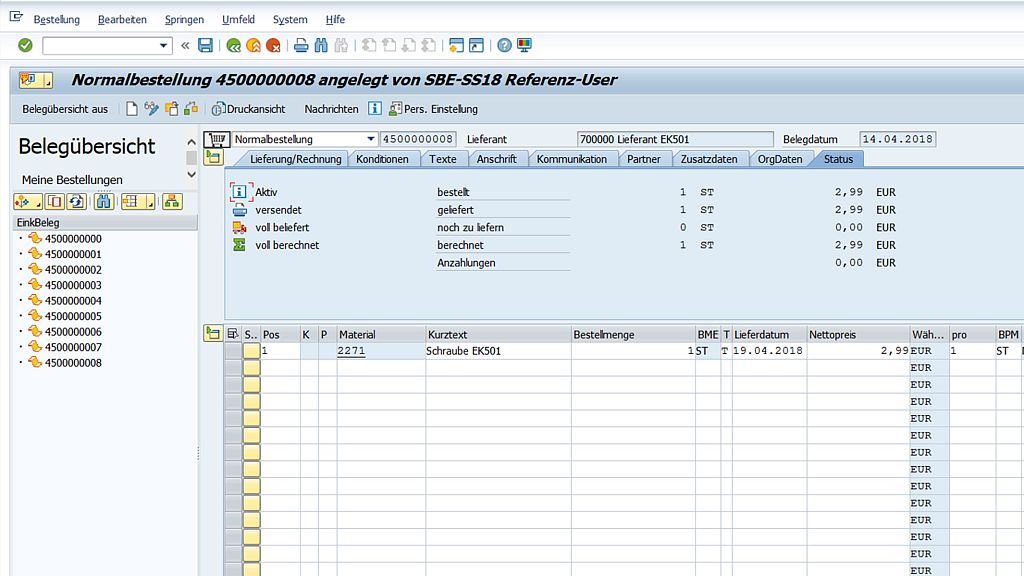The height and width of the screenshot is (576, 1024).
Task: Select the row marker for item 1
Action: (x=233, y=351)
